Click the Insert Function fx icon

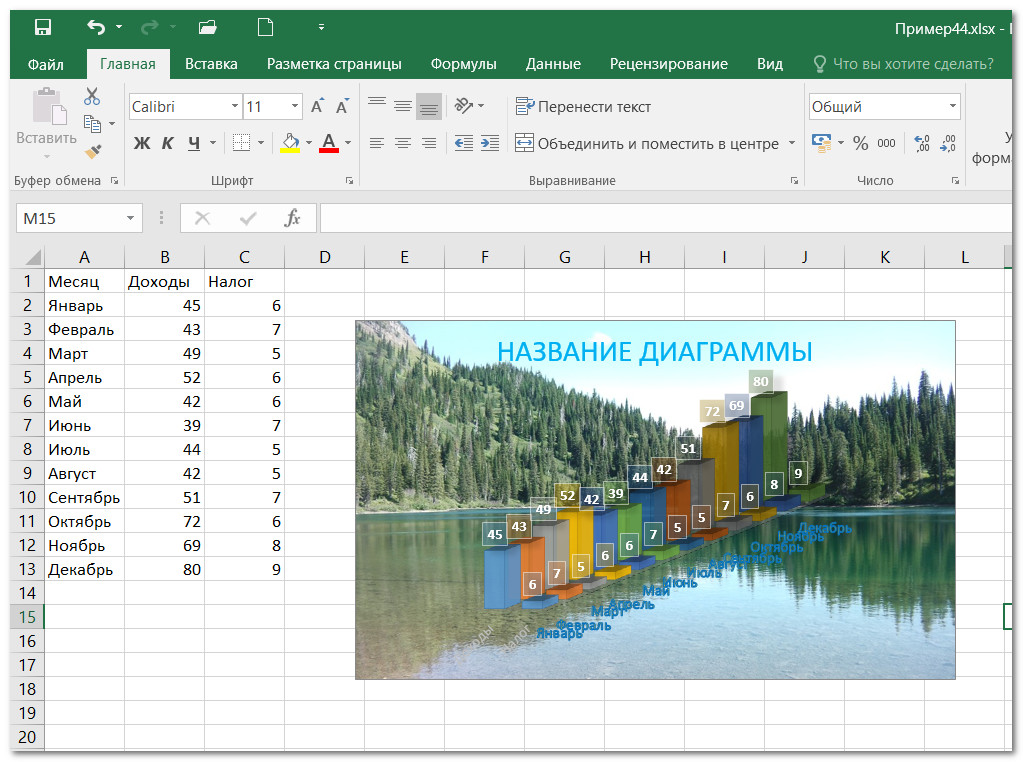coord(292,218)
